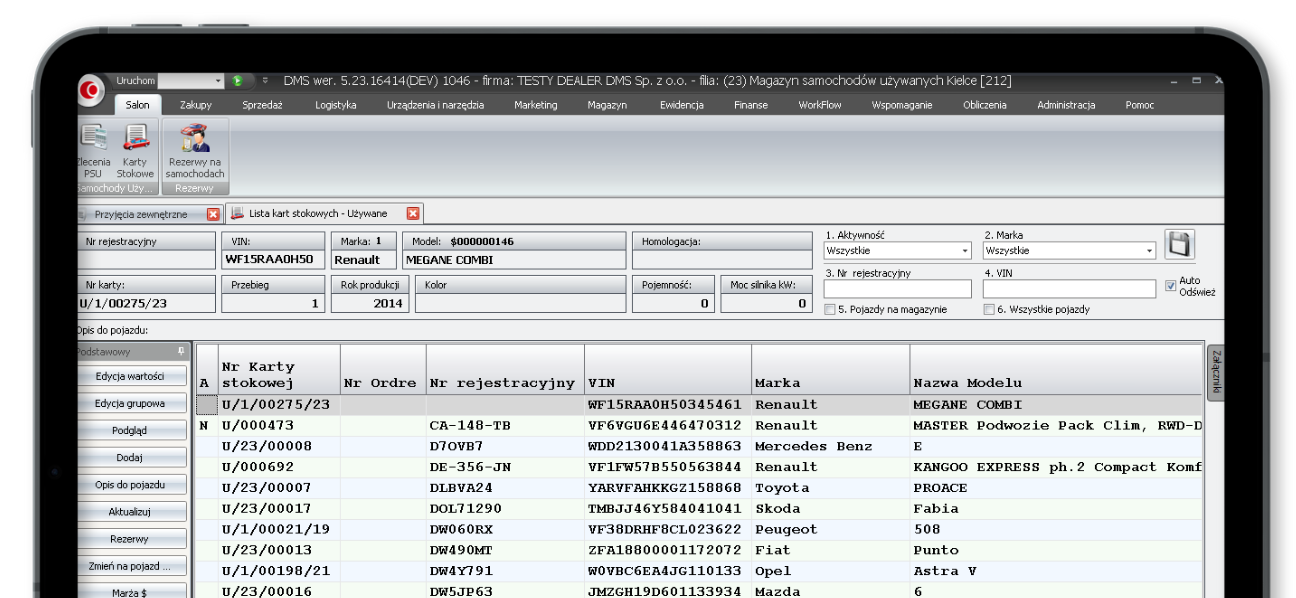1296x598 pixels.
Task: Click the Rezerwy side button
Action: (x=132, y=538)
